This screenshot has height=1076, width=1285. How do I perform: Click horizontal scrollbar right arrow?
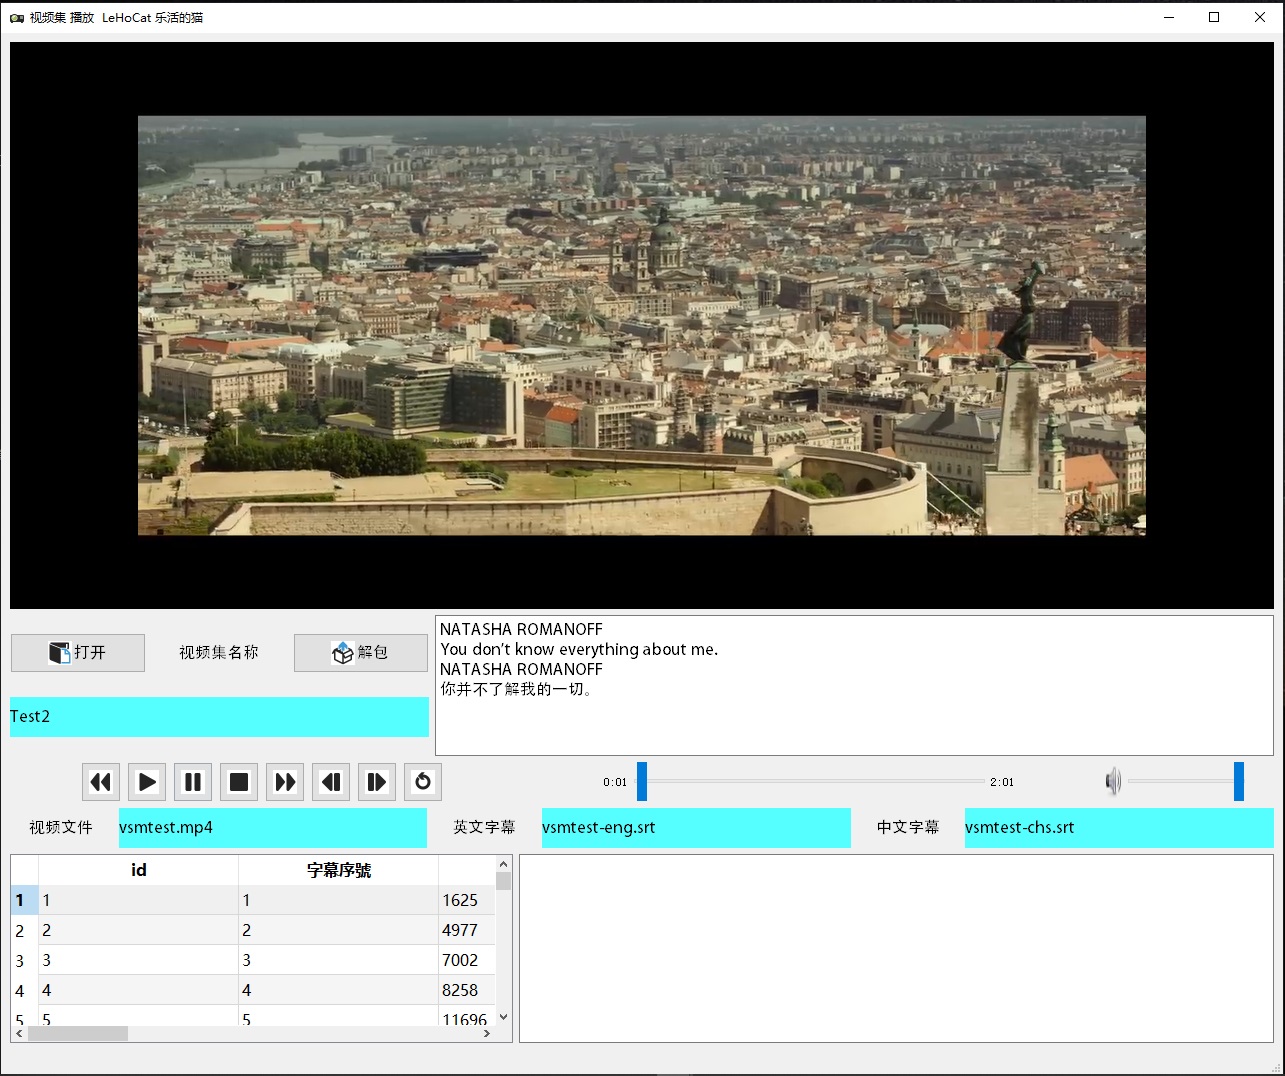point(487,1034)
